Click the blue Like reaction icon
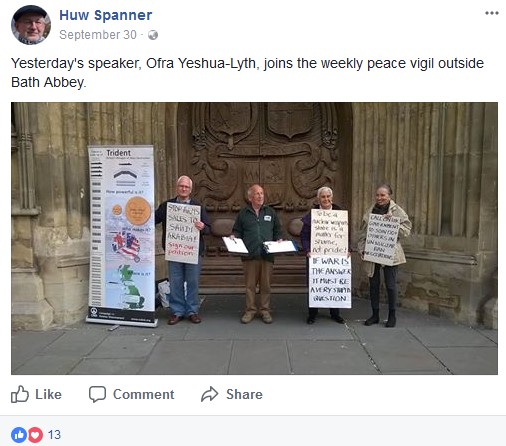Image resolution: width=506 pixels, height=446 pixels. pyautogui.click(x=19, y=435)
